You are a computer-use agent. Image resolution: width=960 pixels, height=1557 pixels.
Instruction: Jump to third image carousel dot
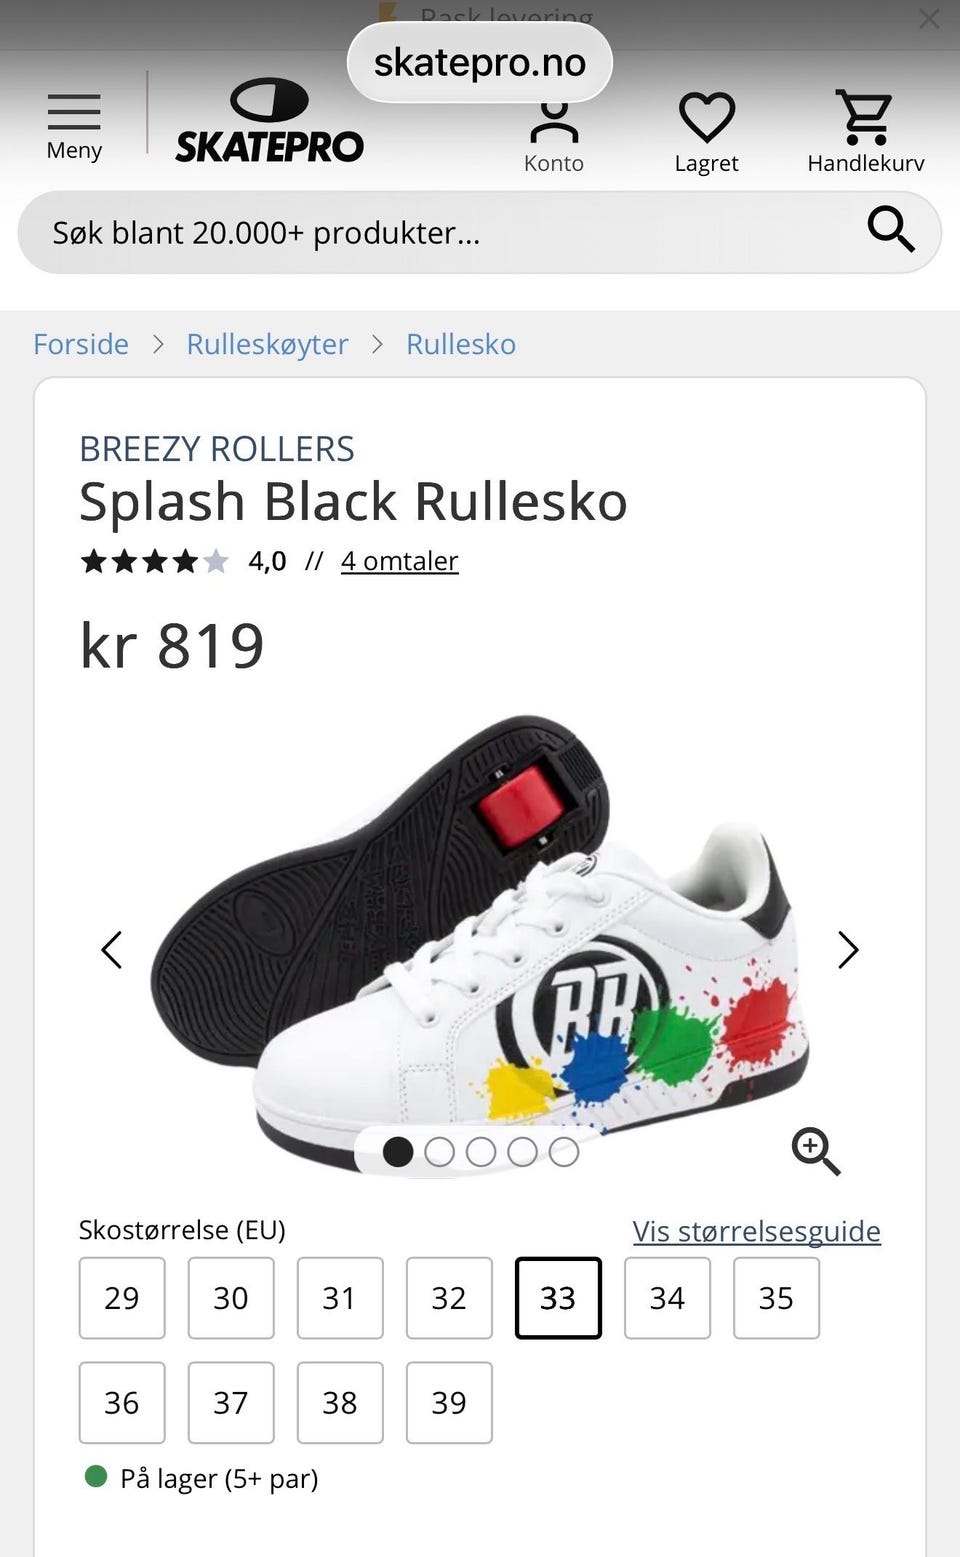point(481,1152)
